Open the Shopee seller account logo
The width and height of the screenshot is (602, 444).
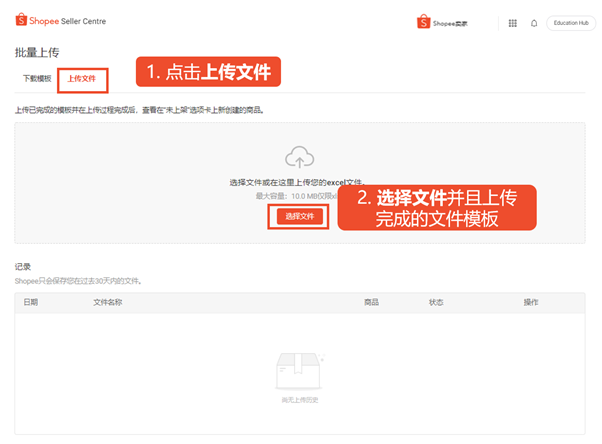point(442,22)
